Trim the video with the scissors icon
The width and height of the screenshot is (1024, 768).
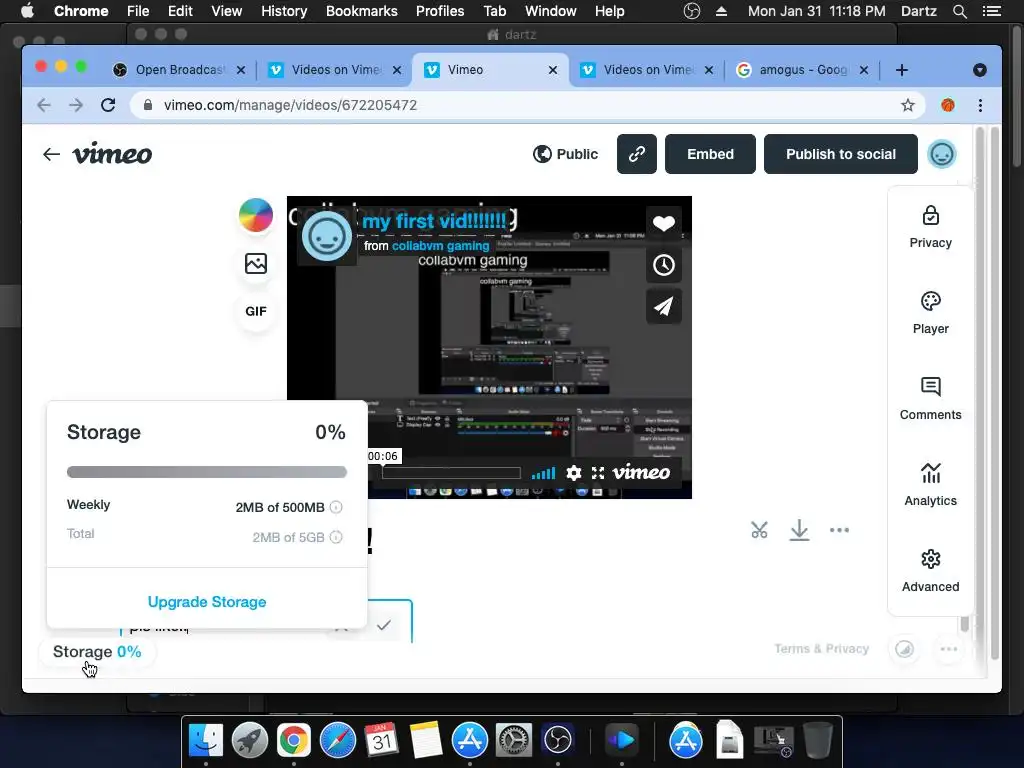[759, 530]
